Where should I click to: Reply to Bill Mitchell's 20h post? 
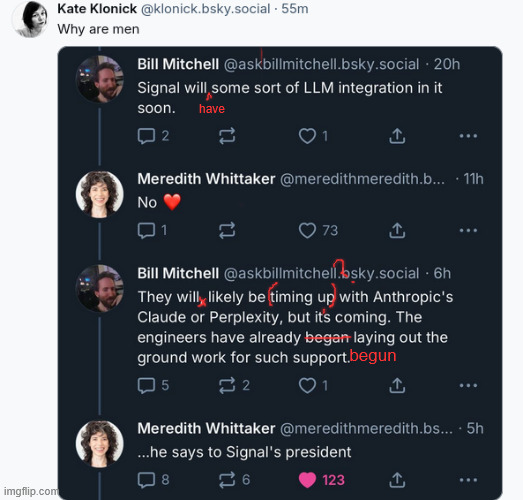[x=153, y=136]
